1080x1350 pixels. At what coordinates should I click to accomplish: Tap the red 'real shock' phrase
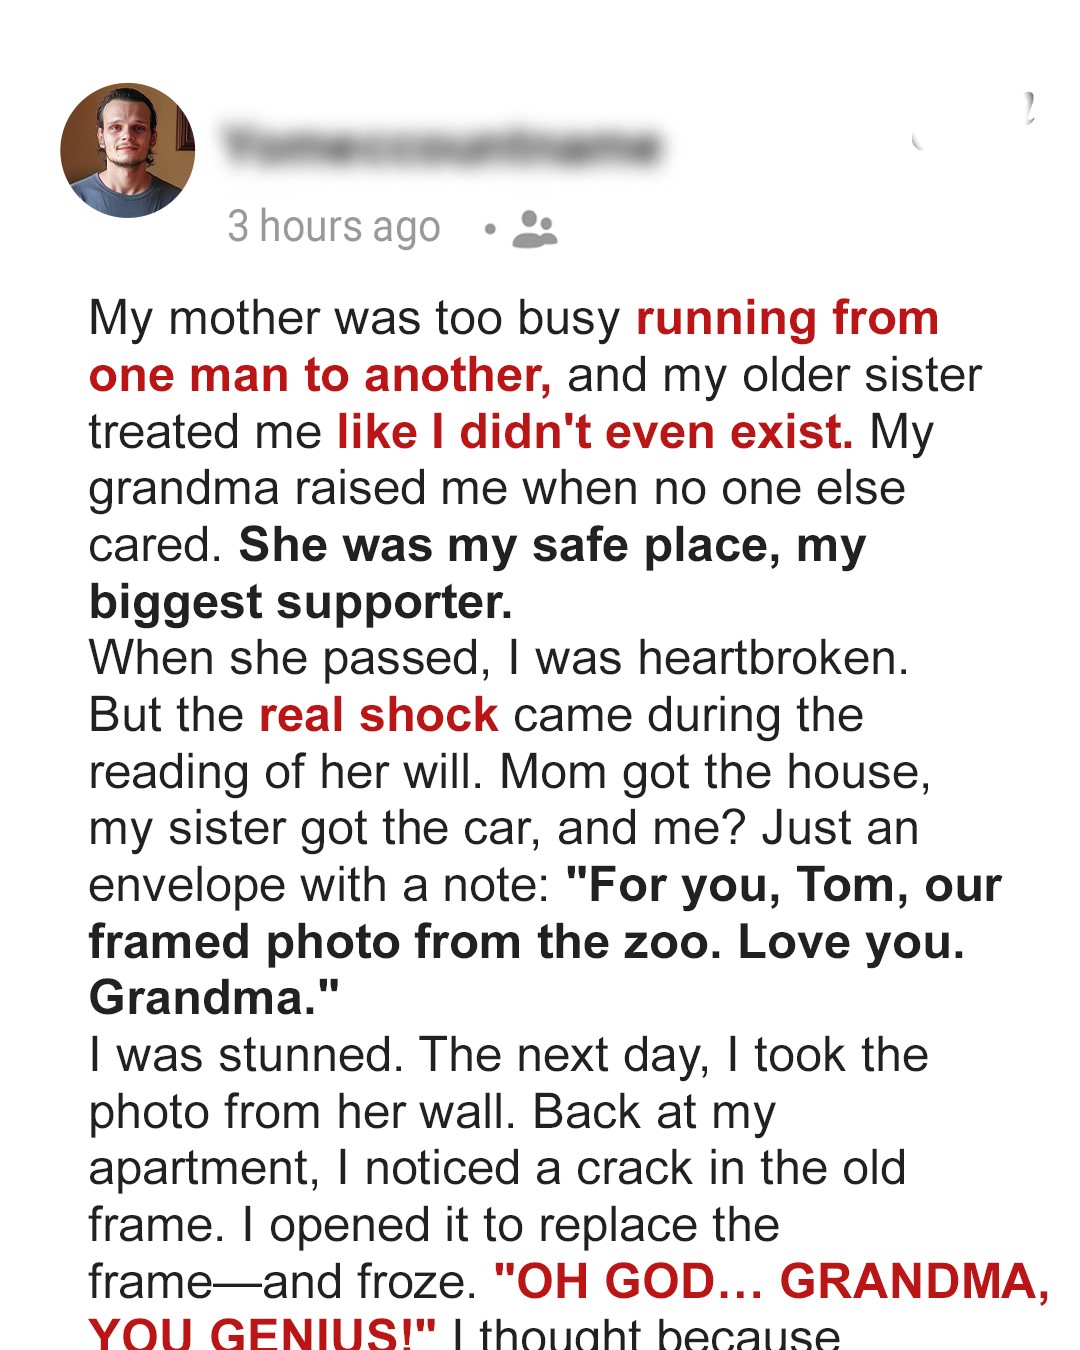point(378,716)
